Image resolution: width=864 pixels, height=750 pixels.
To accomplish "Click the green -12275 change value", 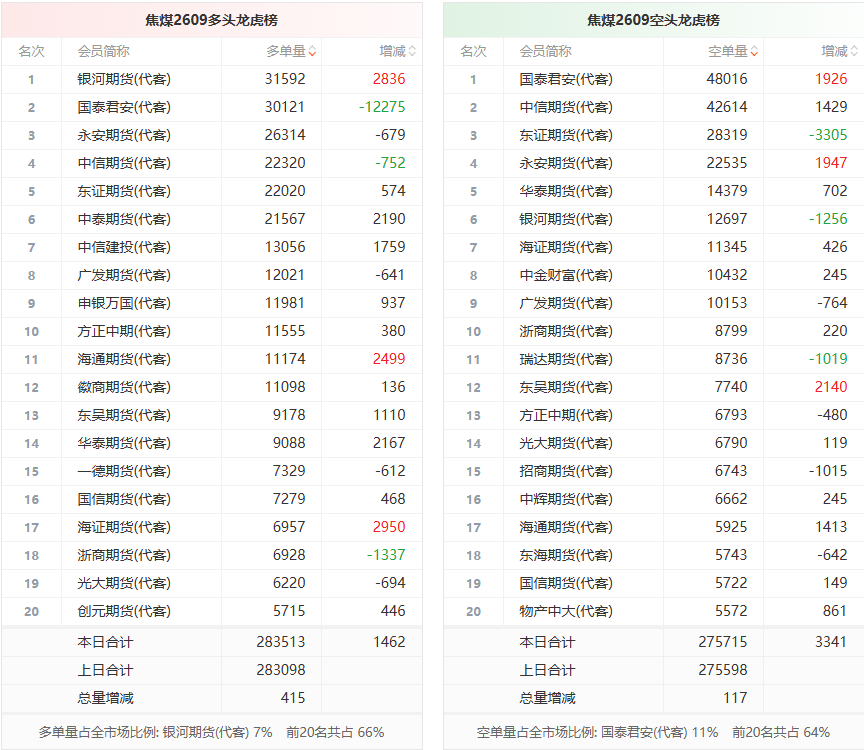I will [x=382, y=107].
